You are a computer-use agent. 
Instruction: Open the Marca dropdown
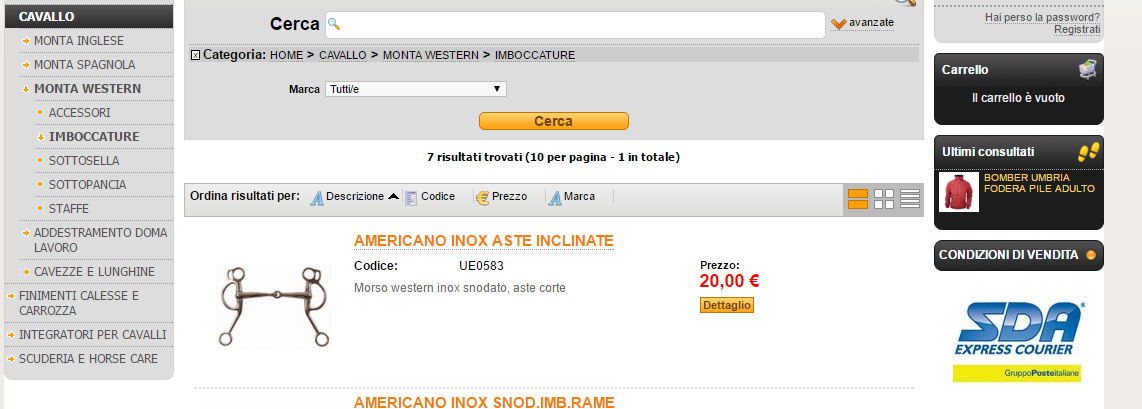[x=416, y=89]
